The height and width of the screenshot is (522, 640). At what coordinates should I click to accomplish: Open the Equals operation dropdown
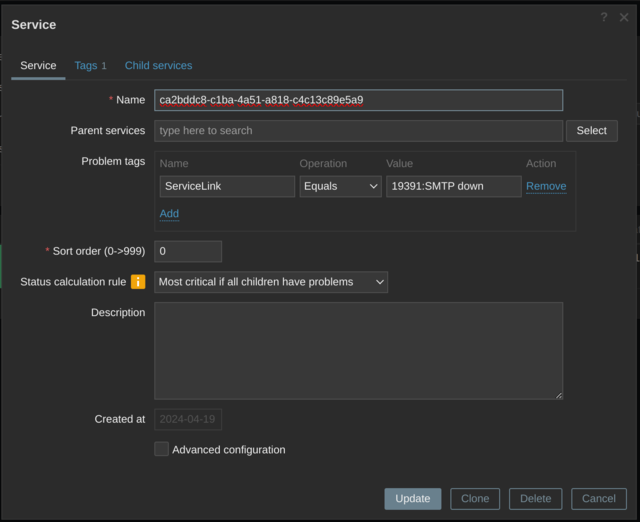point(340,187)
